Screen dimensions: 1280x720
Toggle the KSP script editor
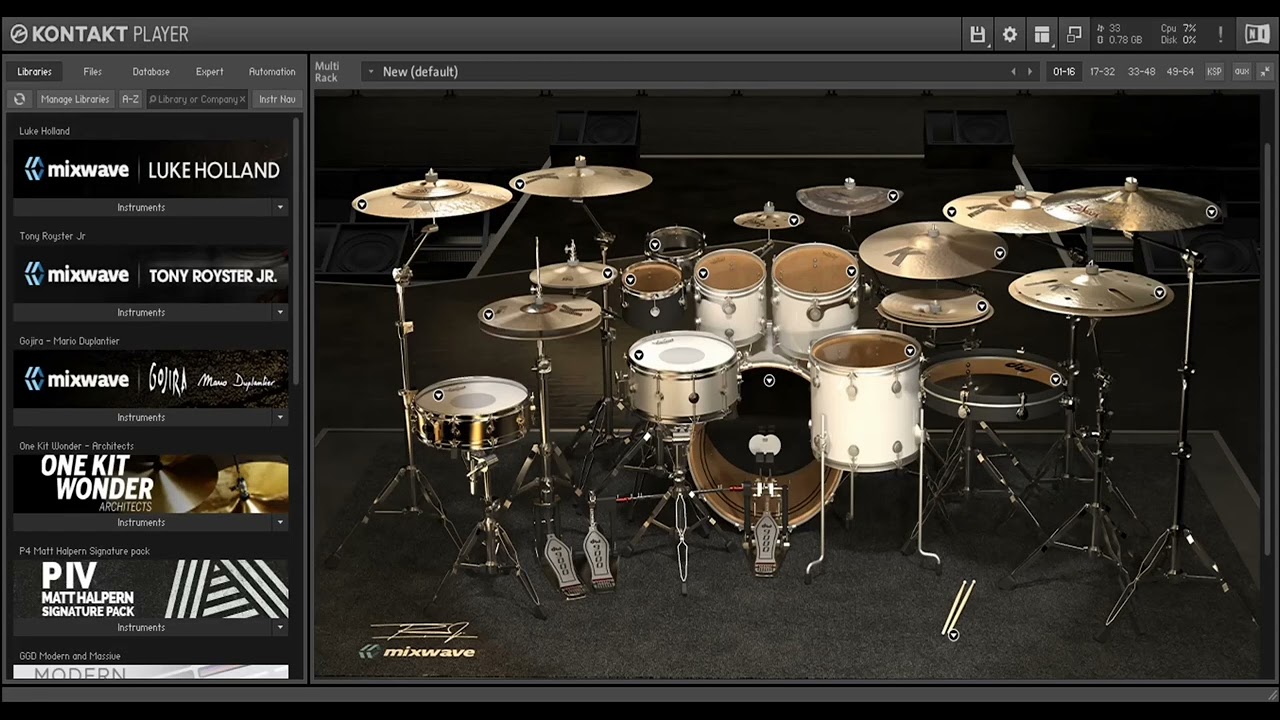(x=1214, y=71)
